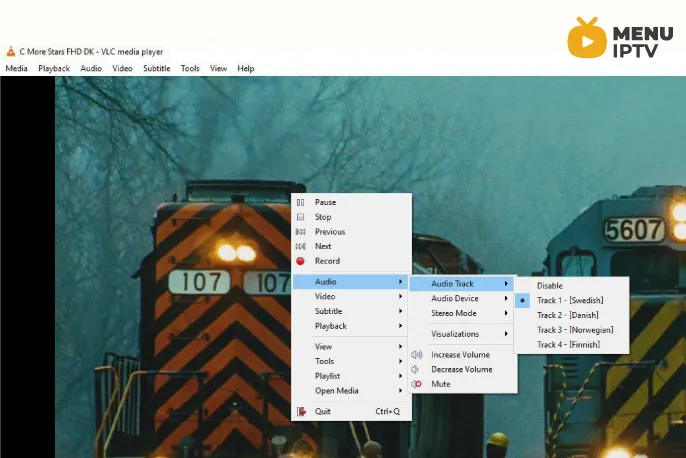Screen dimensions: 686x458
Task: Select the Track 1 - [Swedish] radio bullet
Action: 522,301
